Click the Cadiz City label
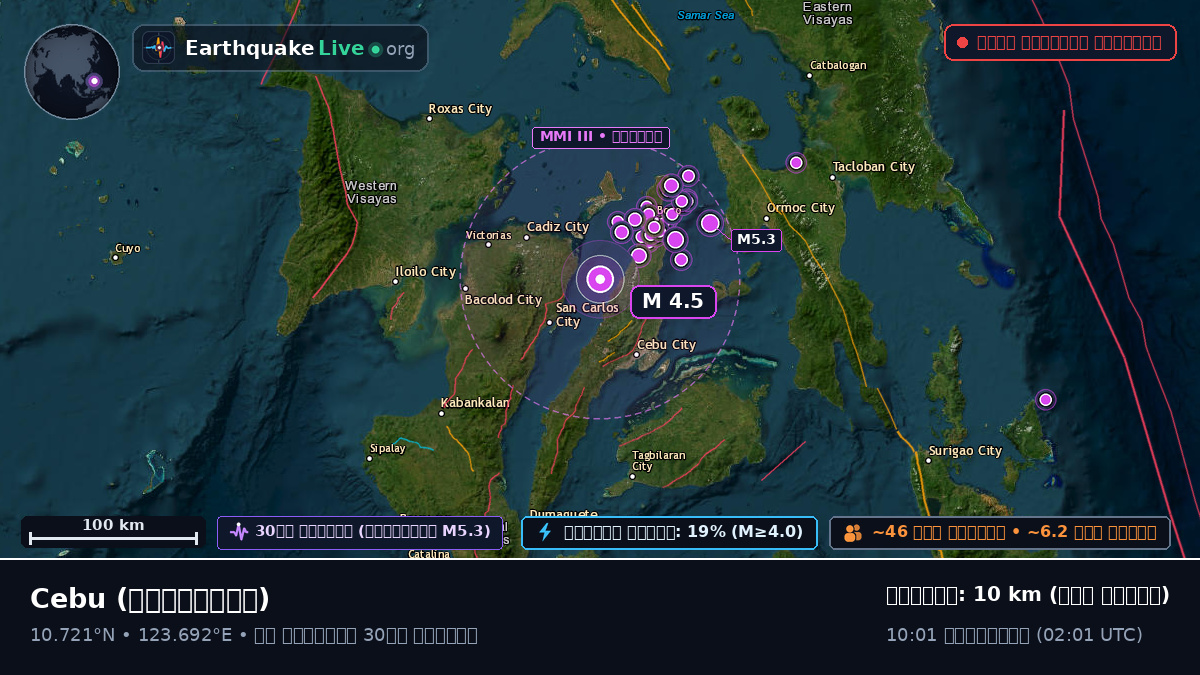 pos(558,227)
